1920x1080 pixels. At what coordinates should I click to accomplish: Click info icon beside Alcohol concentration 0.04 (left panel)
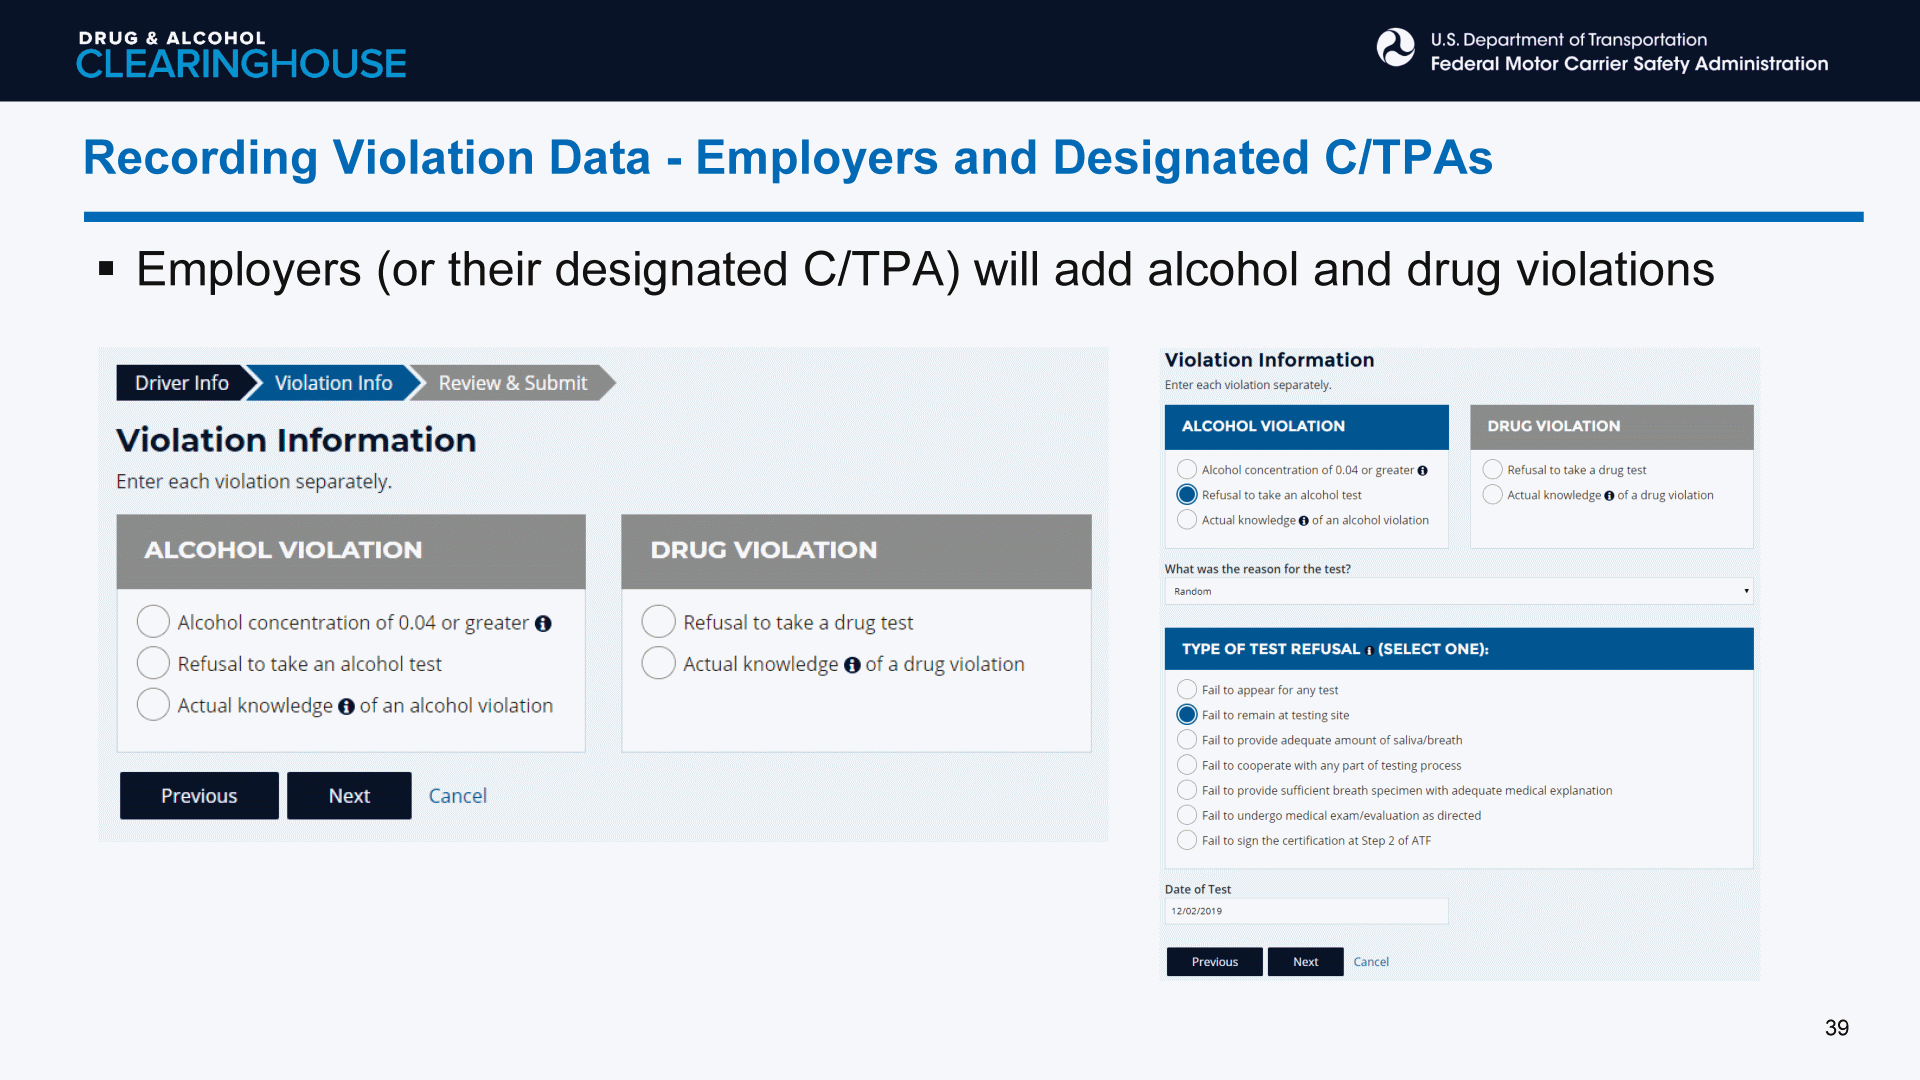[543, 623]
